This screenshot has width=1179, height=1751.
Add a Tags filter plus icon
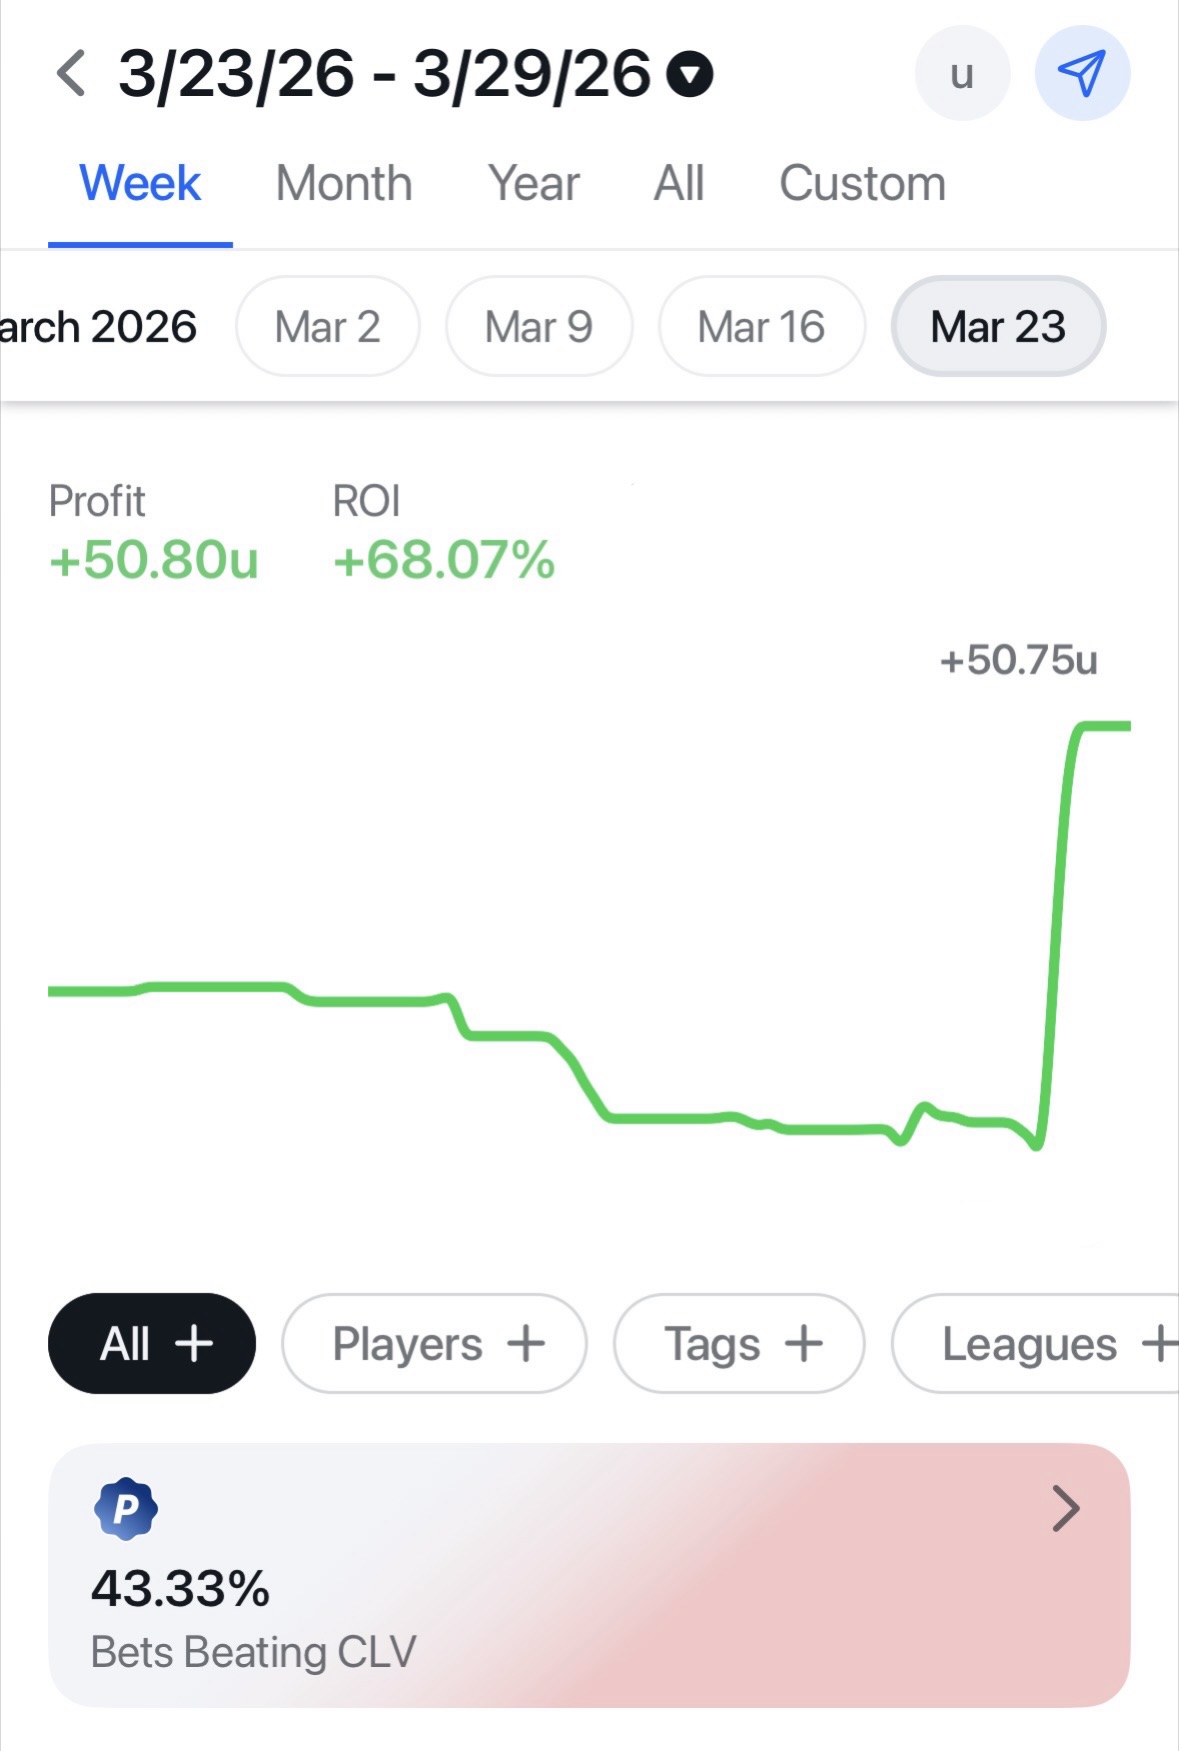point(804,1343)
